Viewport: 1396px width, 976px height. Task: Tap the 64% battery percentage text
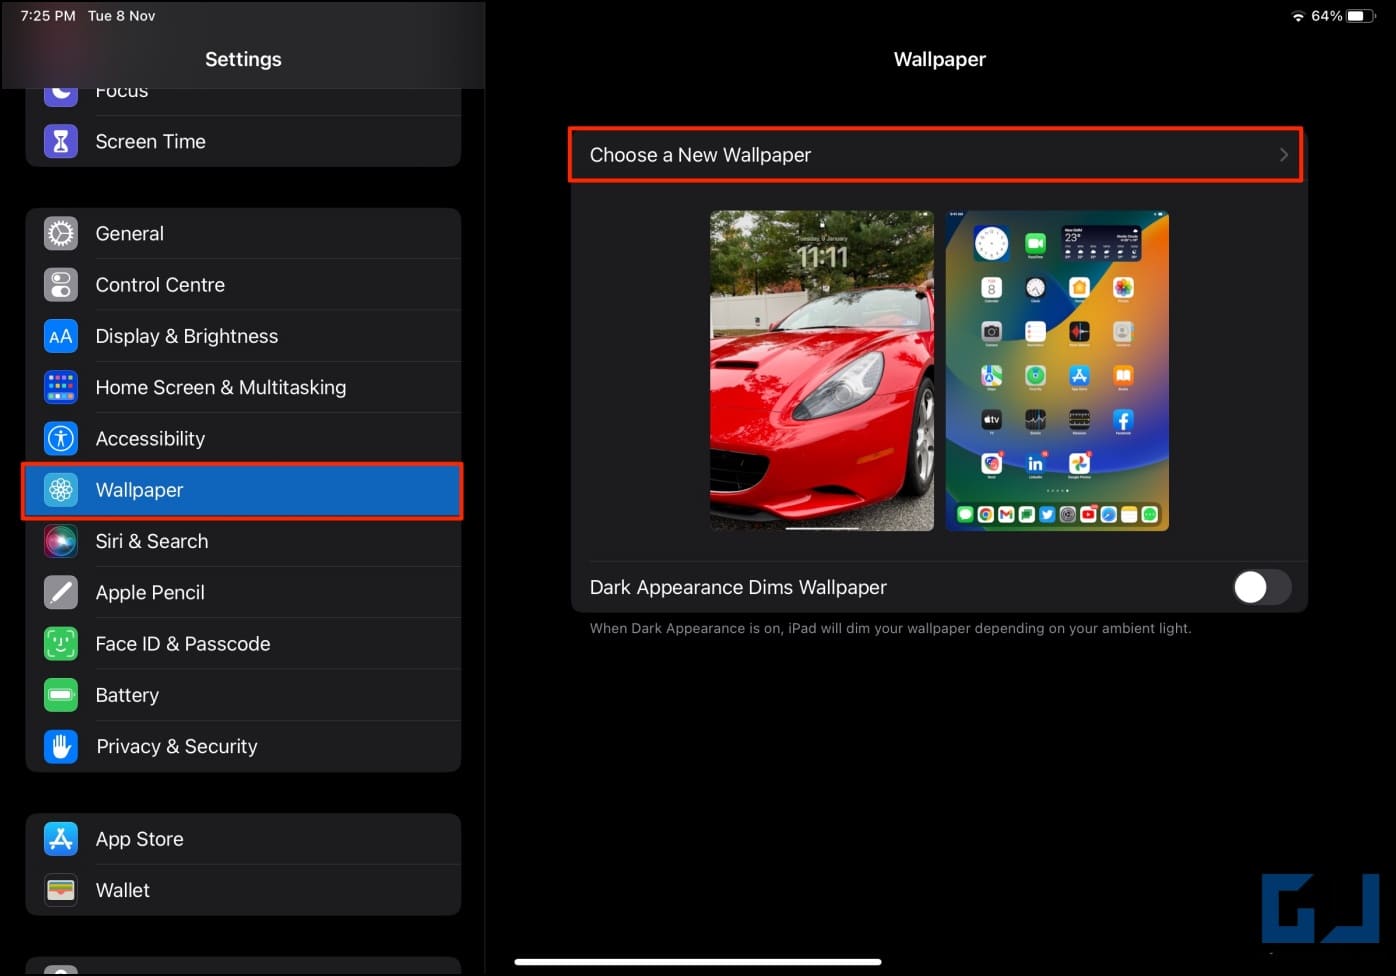[x=1327, y=16]
